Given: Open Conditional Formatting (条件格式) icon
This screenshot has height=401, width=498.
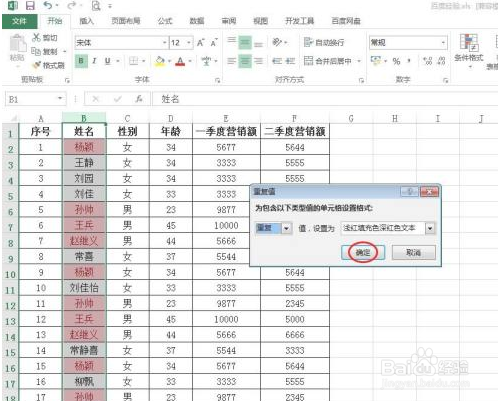Looking at the screenshot, I should point(469,43).
